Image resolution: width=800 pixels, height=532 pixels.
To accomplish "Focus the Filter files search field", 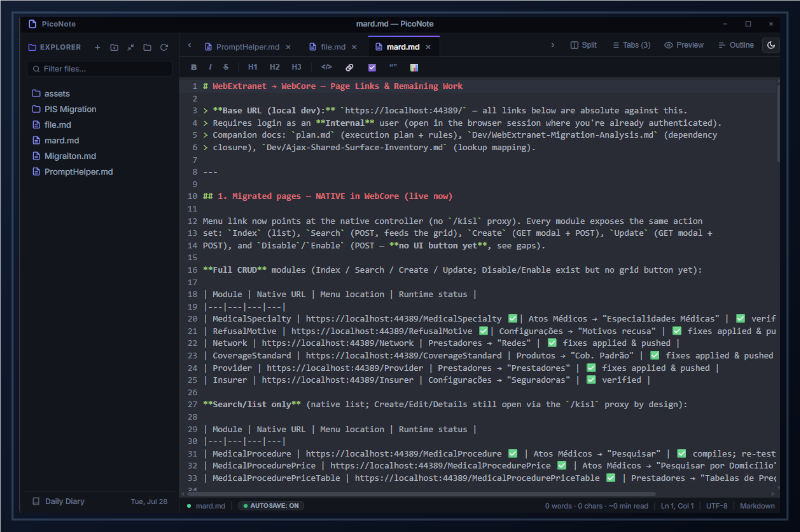I will point(100,69).
